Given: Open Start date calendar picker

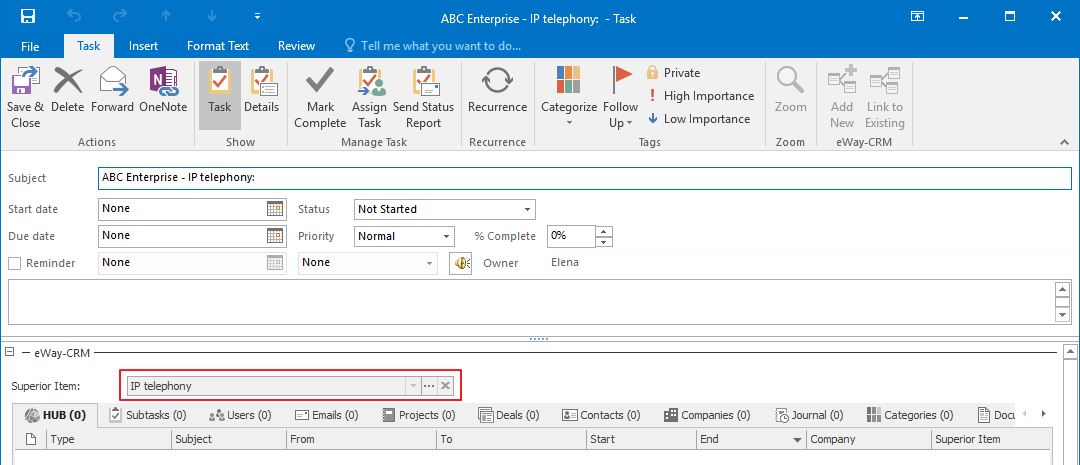Looking at the screenshot, I should pyautogui.click(x=275, y=209).
